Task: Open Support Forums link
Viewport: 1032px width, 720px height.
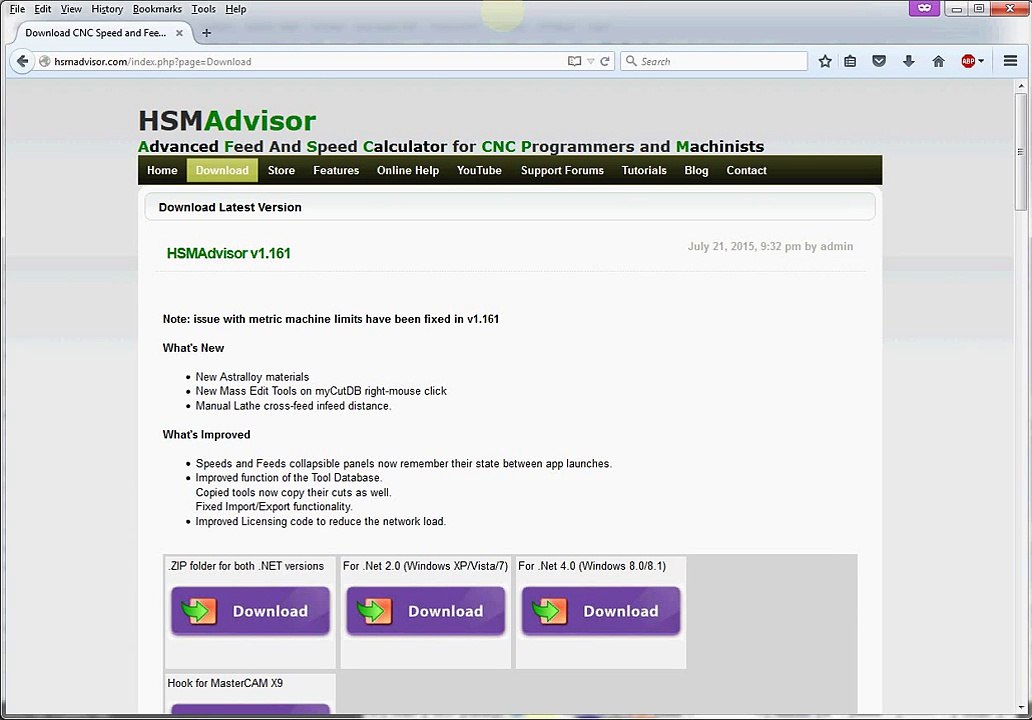Action: 562,170
